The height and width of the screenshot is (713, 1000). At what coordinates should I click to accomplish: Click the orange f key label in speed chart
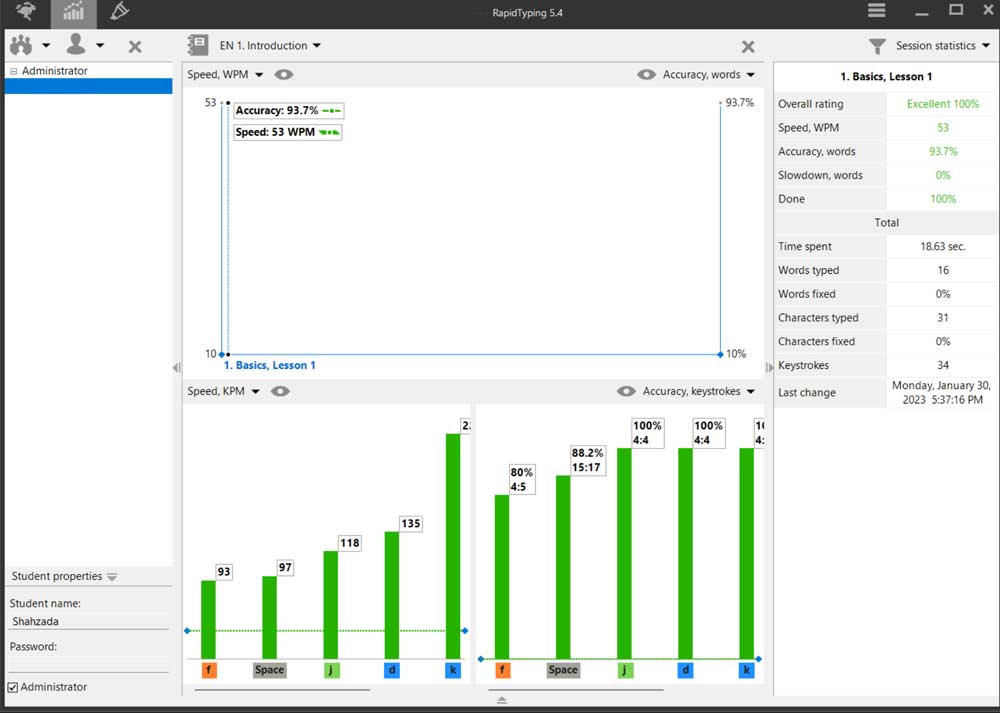(209, 670)
